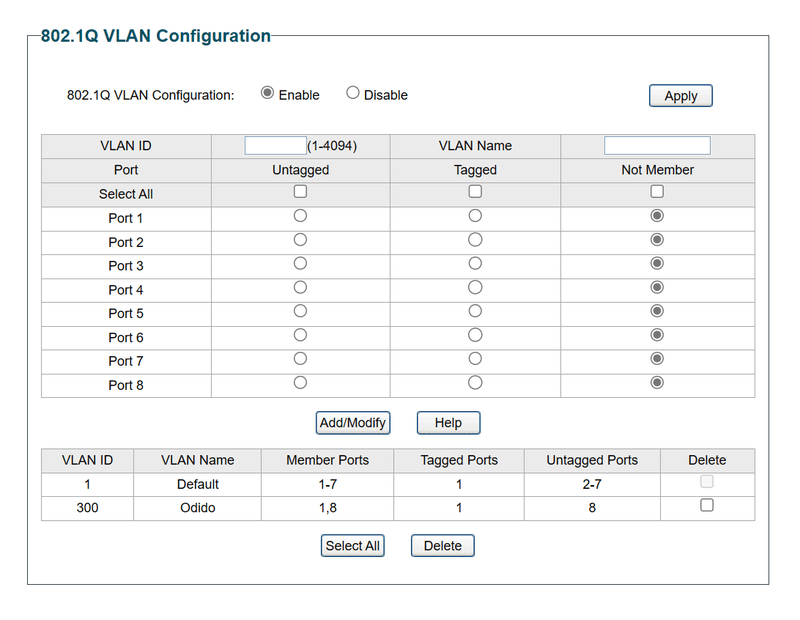Choose Tagged for Port 5

tap(475, 311)
